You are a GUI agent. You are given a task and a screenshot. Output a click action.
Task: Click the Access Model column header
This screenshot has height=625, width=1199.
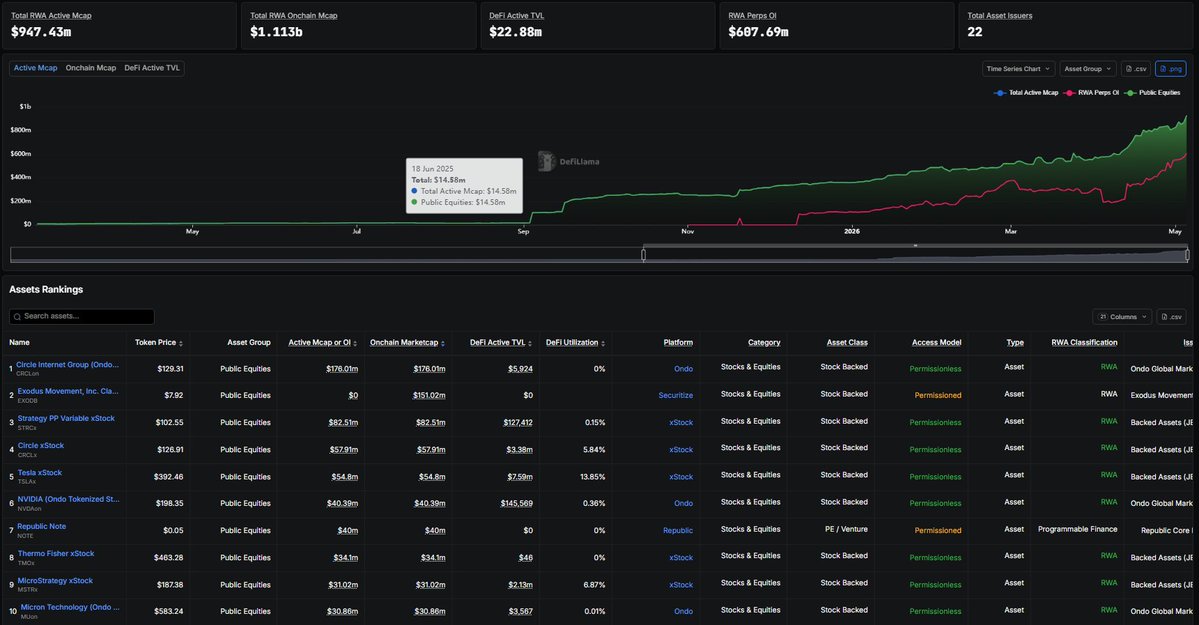(936, 343)
